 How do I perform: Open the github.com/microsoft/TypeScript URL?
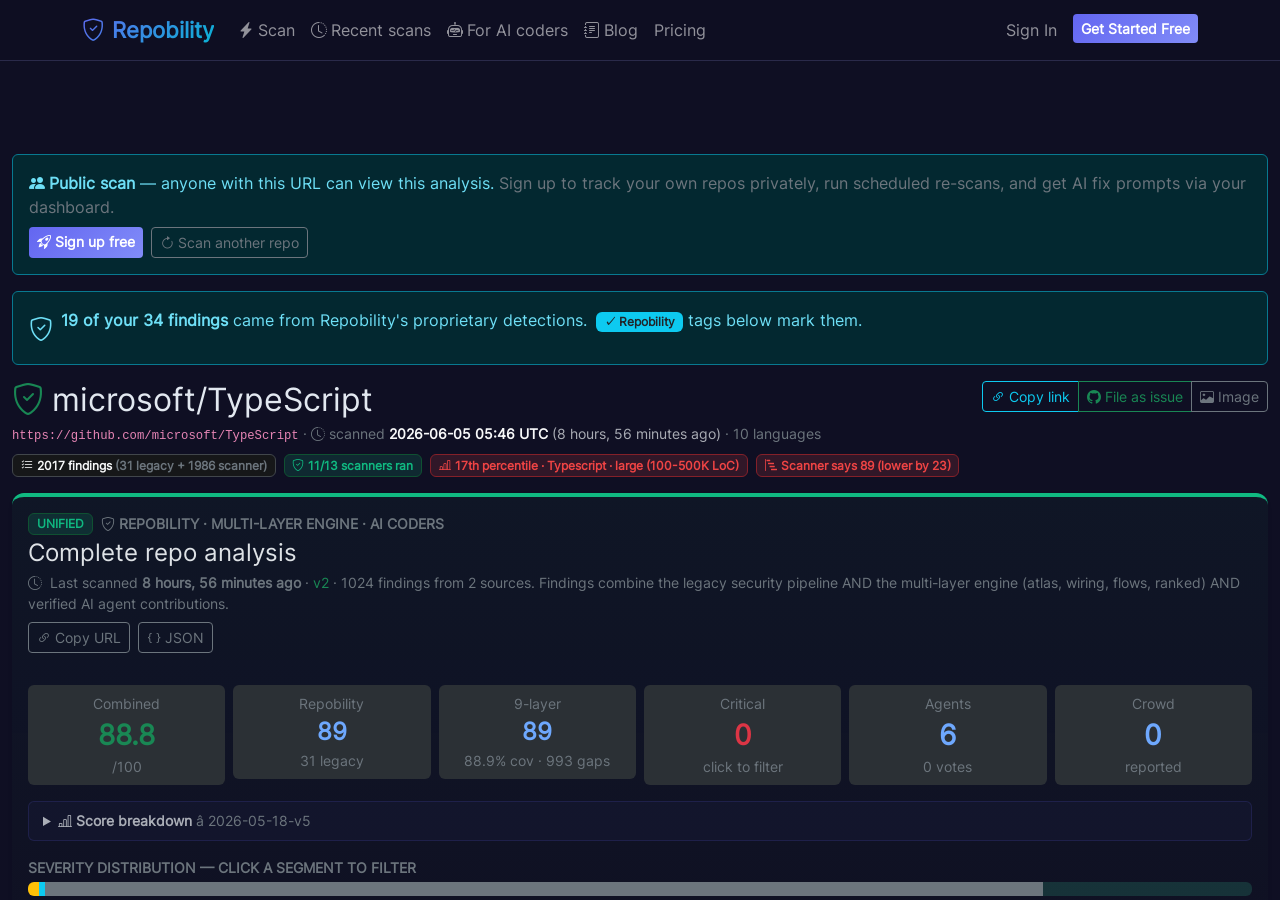click(x=155, y=435)
